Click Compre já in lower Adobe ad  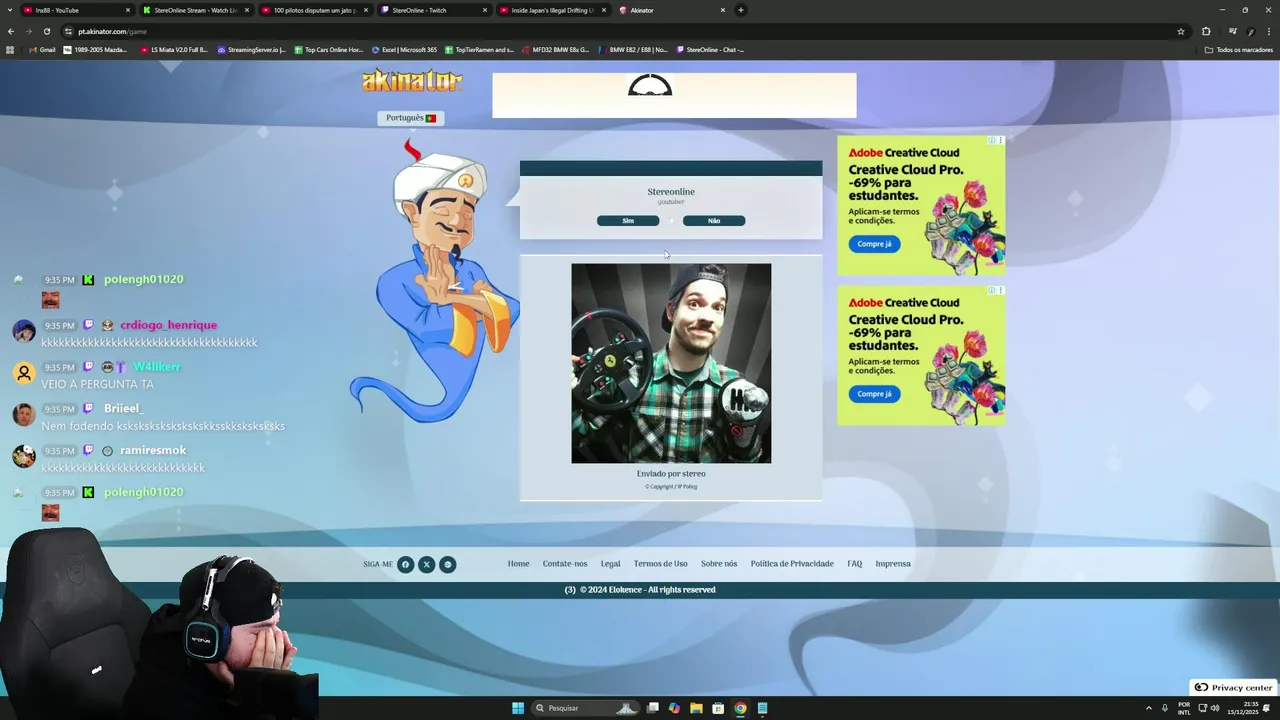point(874,394)
